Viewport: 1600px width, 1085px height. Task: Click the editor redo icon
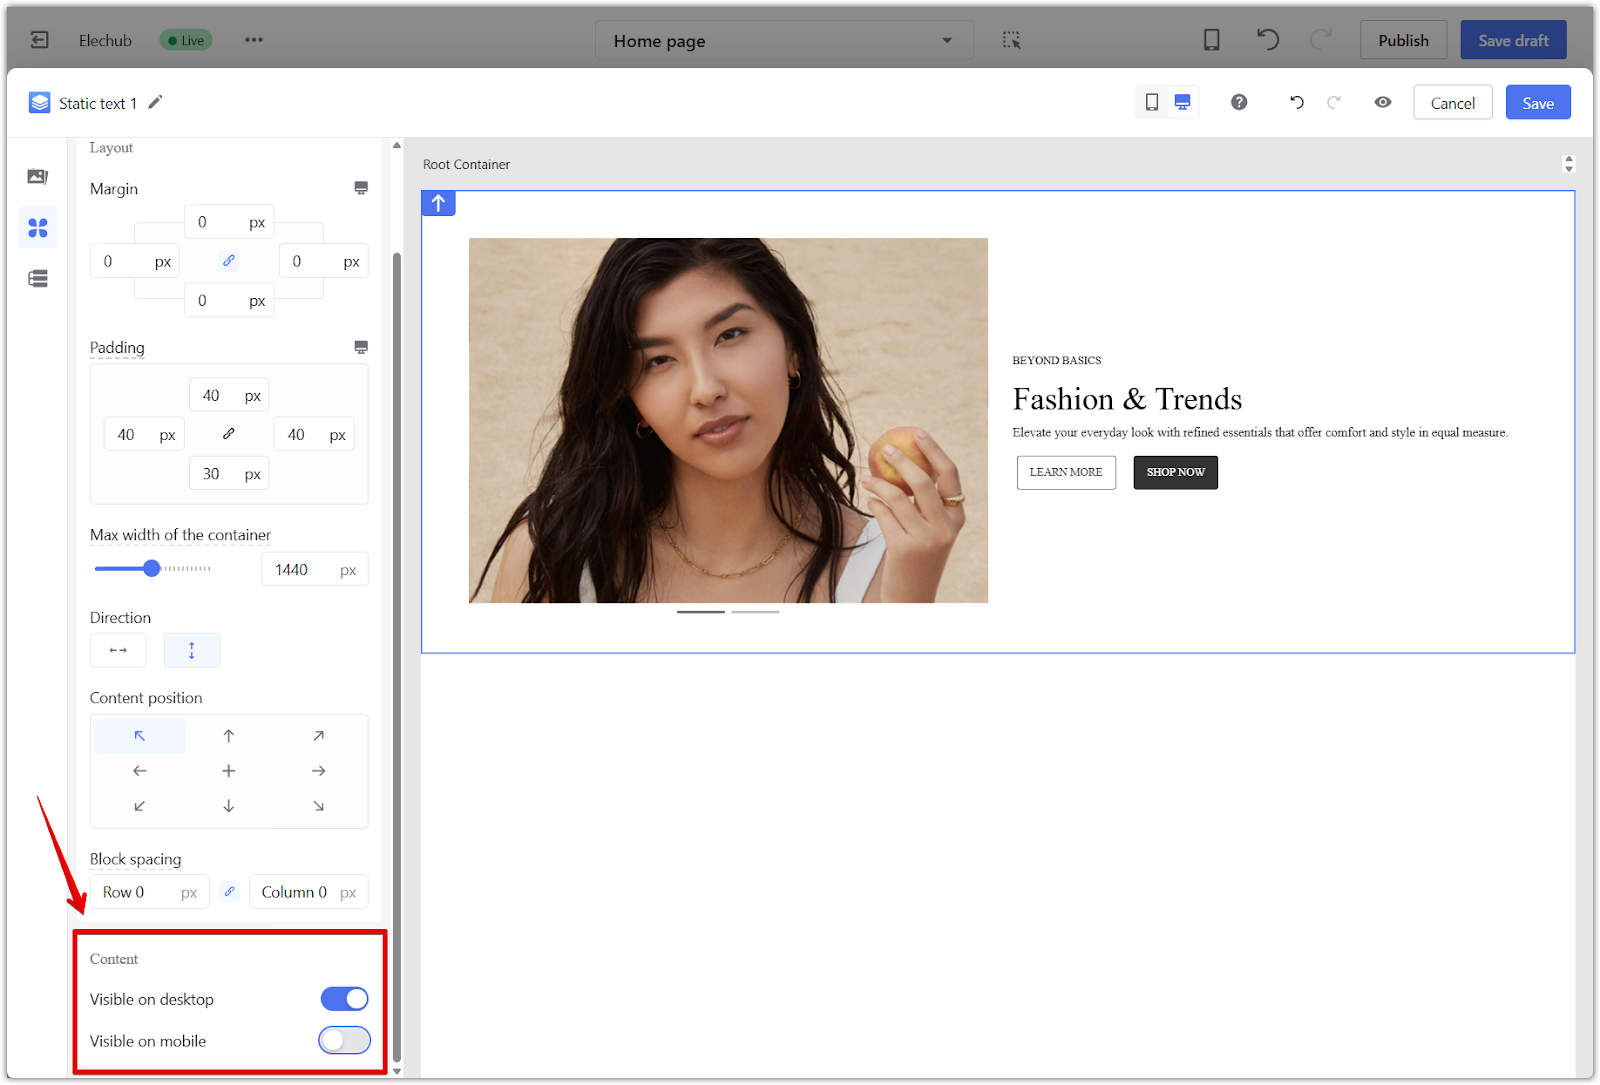click(1334, 102)
